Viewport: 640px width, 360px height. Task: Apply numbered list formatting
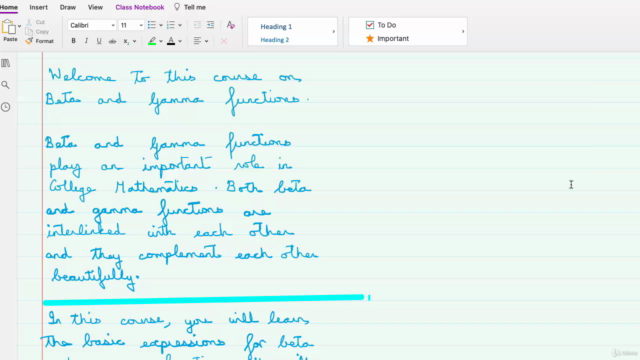[x=171, y=25]
